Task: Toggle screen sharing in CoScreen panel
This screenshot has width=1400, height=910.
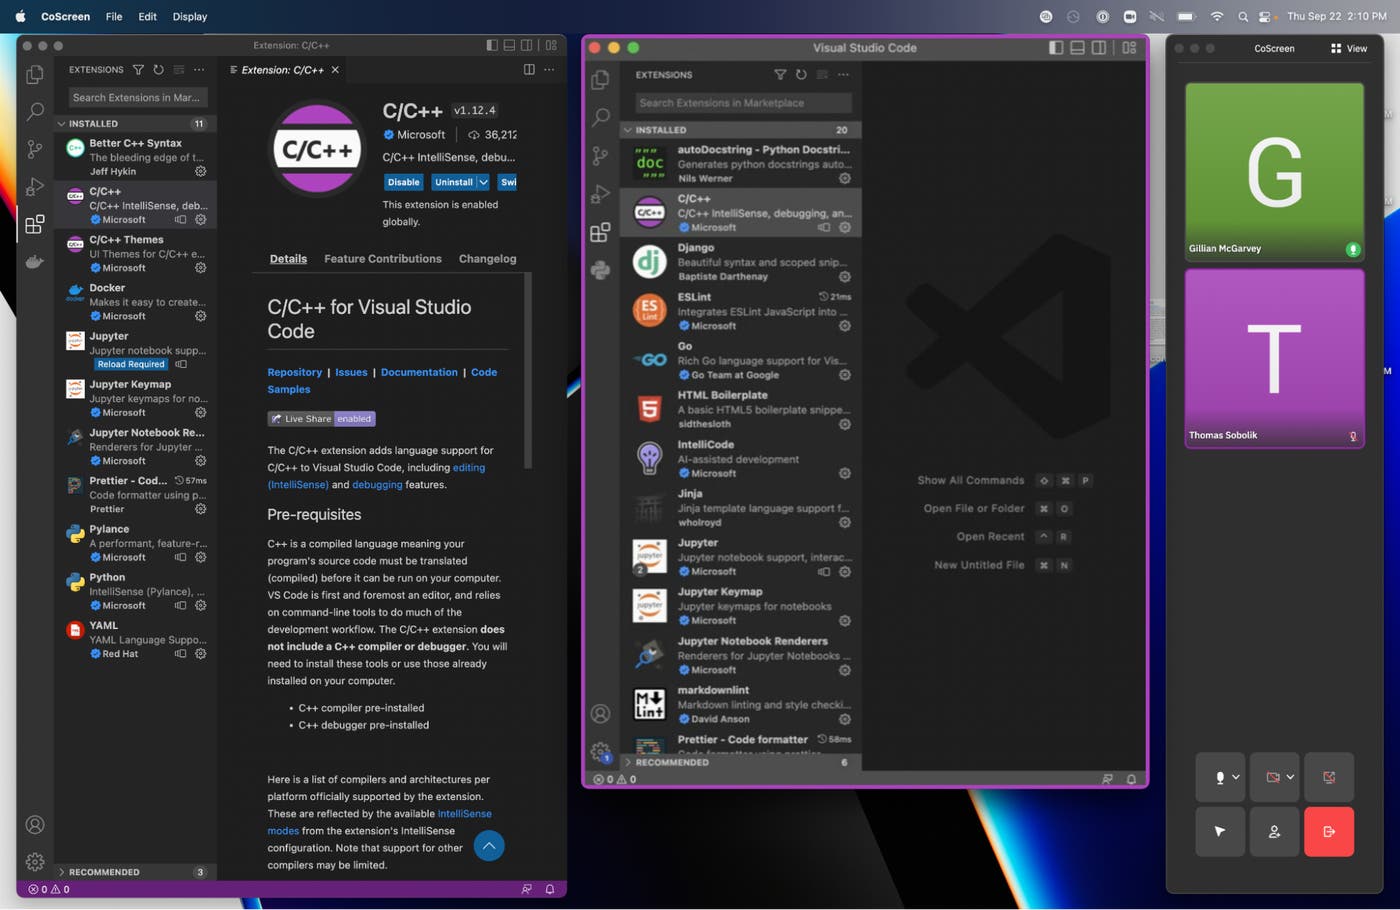Action: tap(1328, 777)
